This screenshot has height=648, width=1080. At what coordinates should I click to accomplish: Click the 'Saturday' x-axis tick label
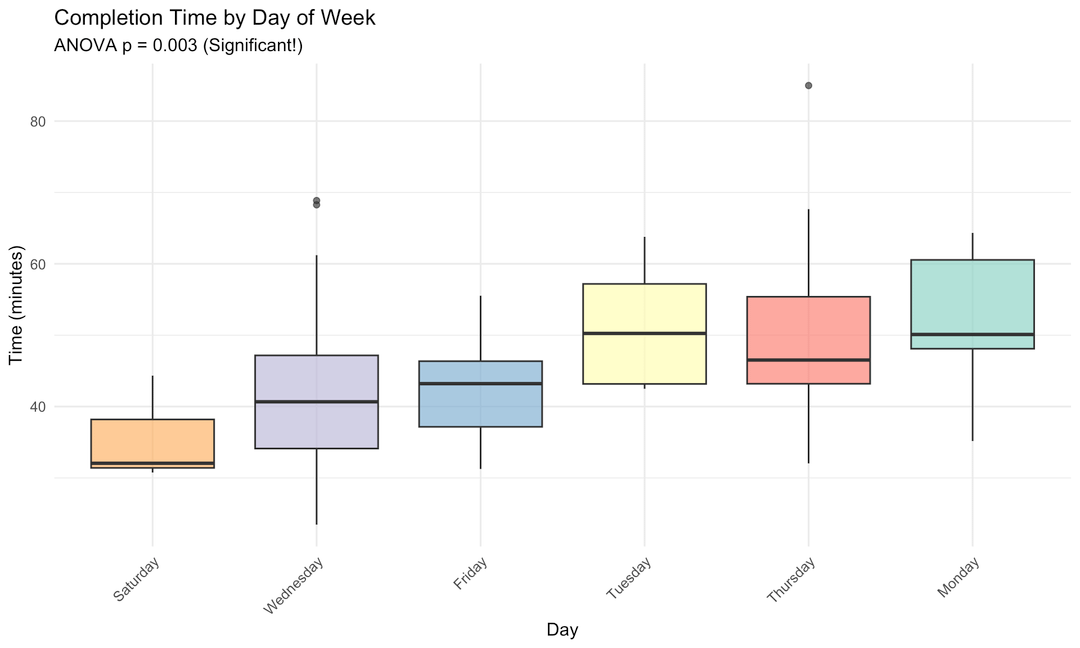(136, 580)
